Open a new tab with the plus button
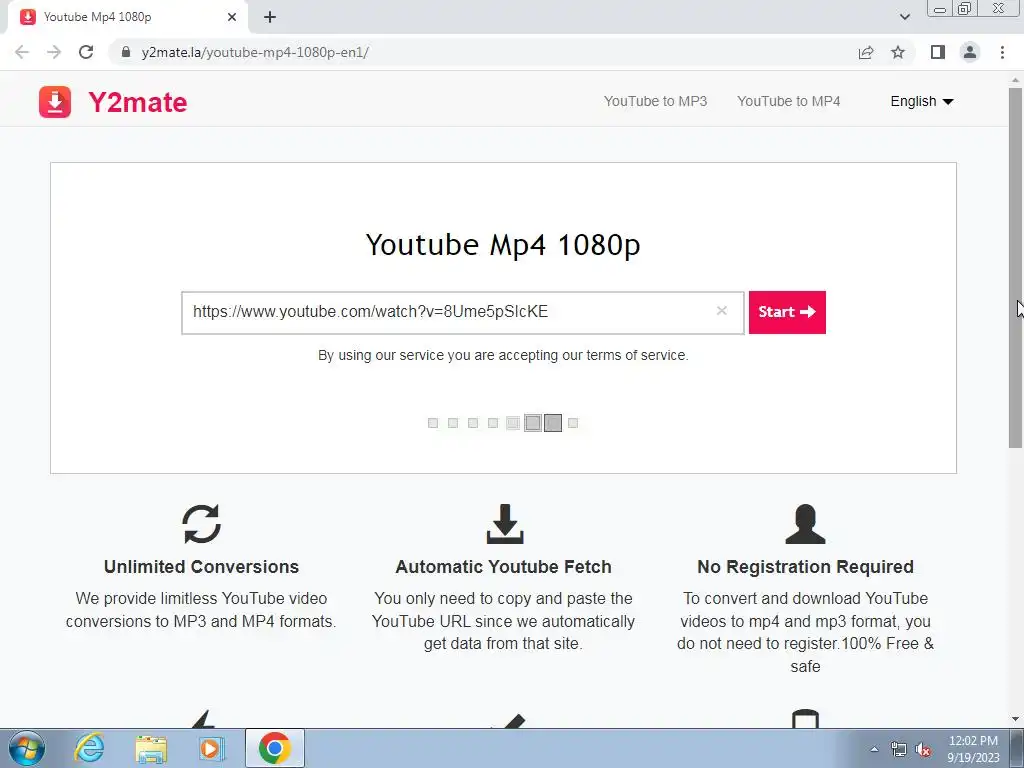Image resolution: width=1024 pixels, height=768 pixels. point(270,17)
